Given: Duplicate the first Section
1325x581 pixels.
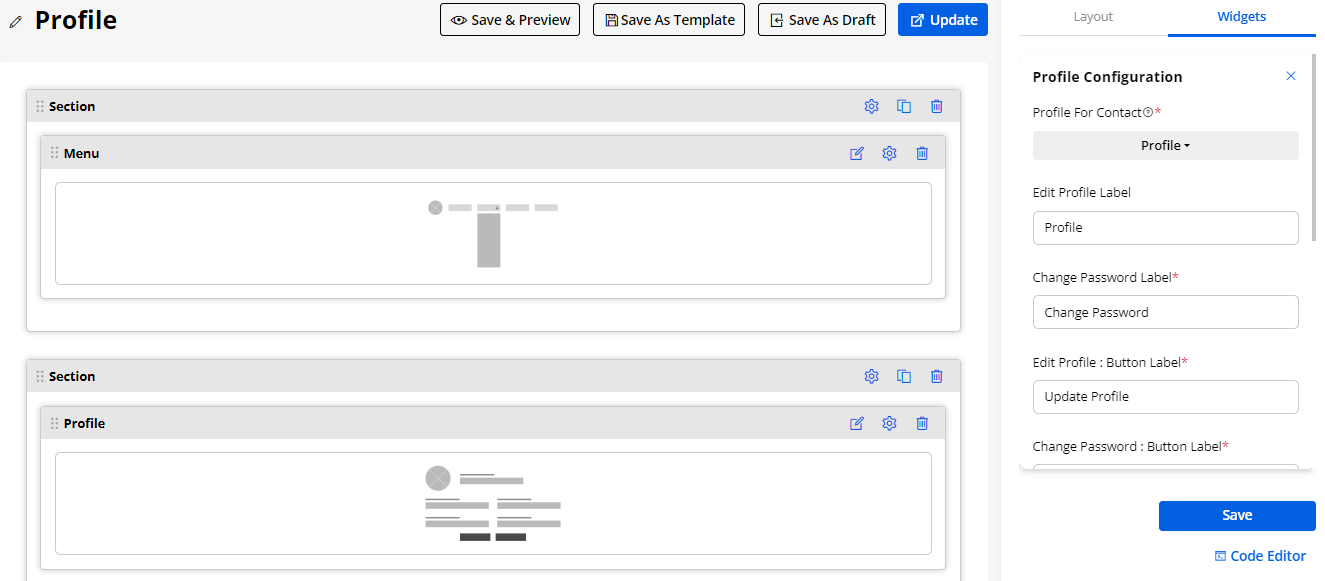Looking at the screenshot, I should [904, 106].
